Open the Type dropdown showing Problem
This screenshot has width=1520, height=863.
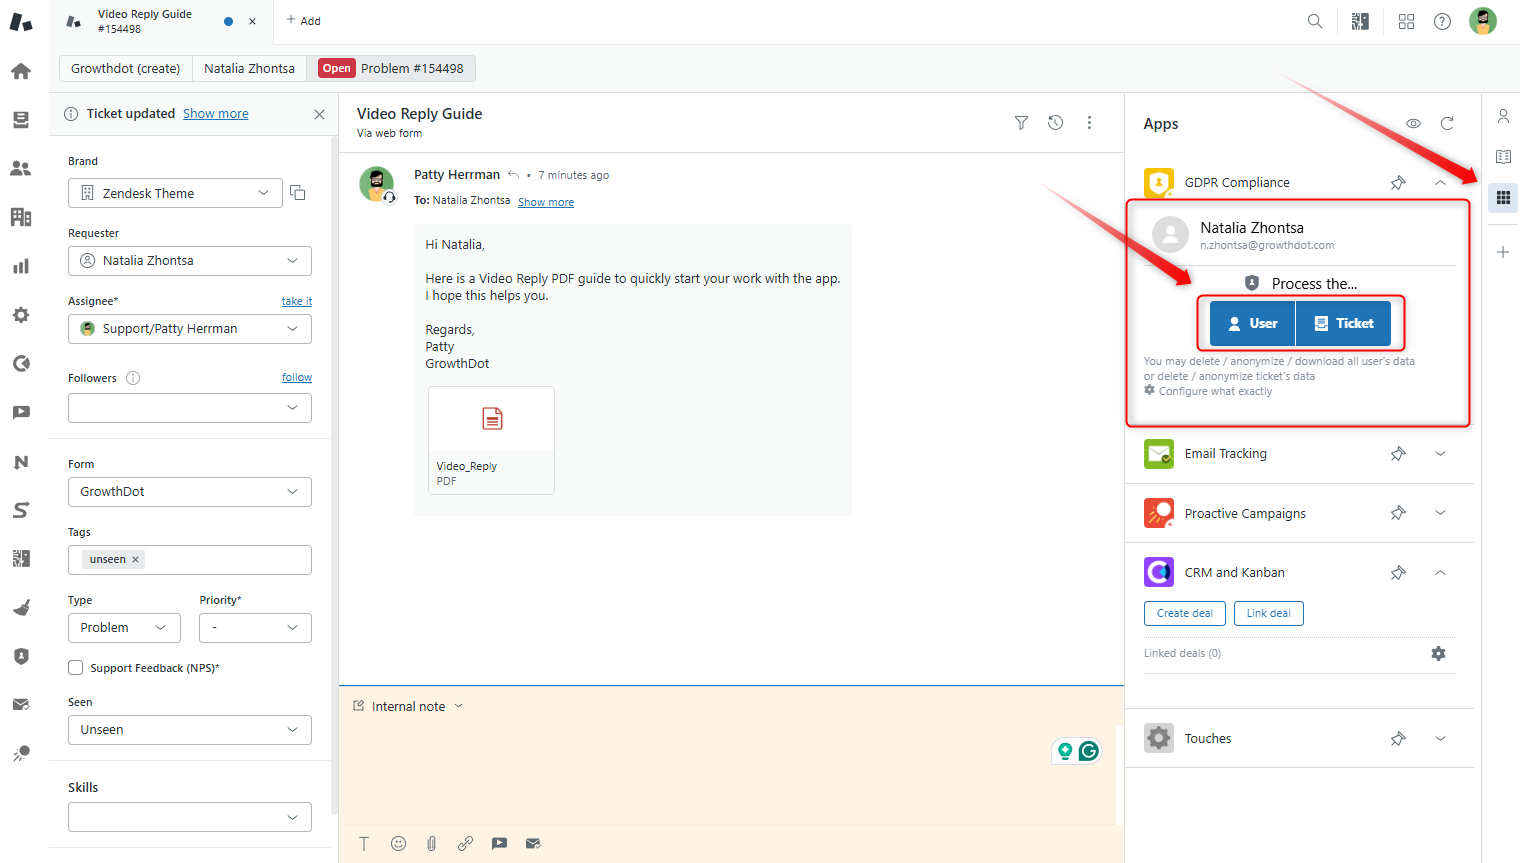(x=124, y=628)
